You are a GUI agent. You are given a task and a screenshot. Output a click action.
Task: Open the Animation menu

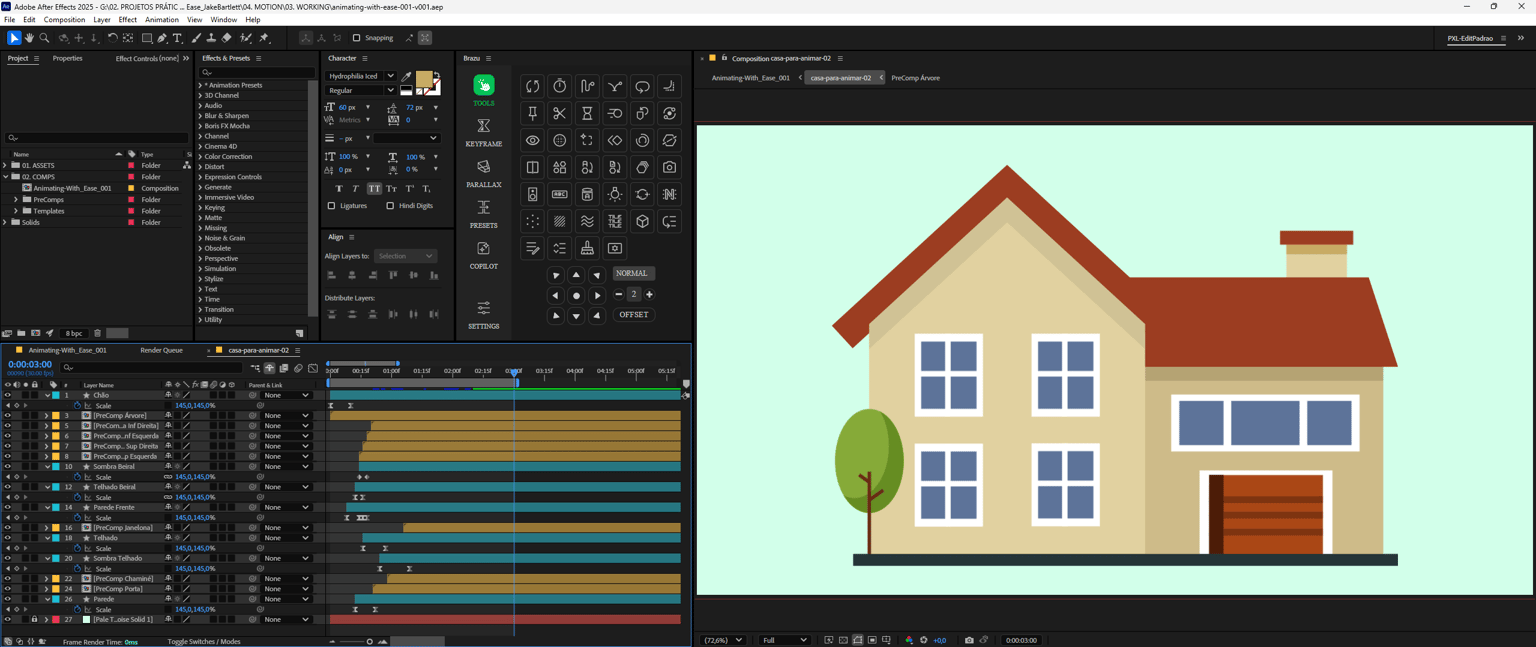tap(162, 19)
